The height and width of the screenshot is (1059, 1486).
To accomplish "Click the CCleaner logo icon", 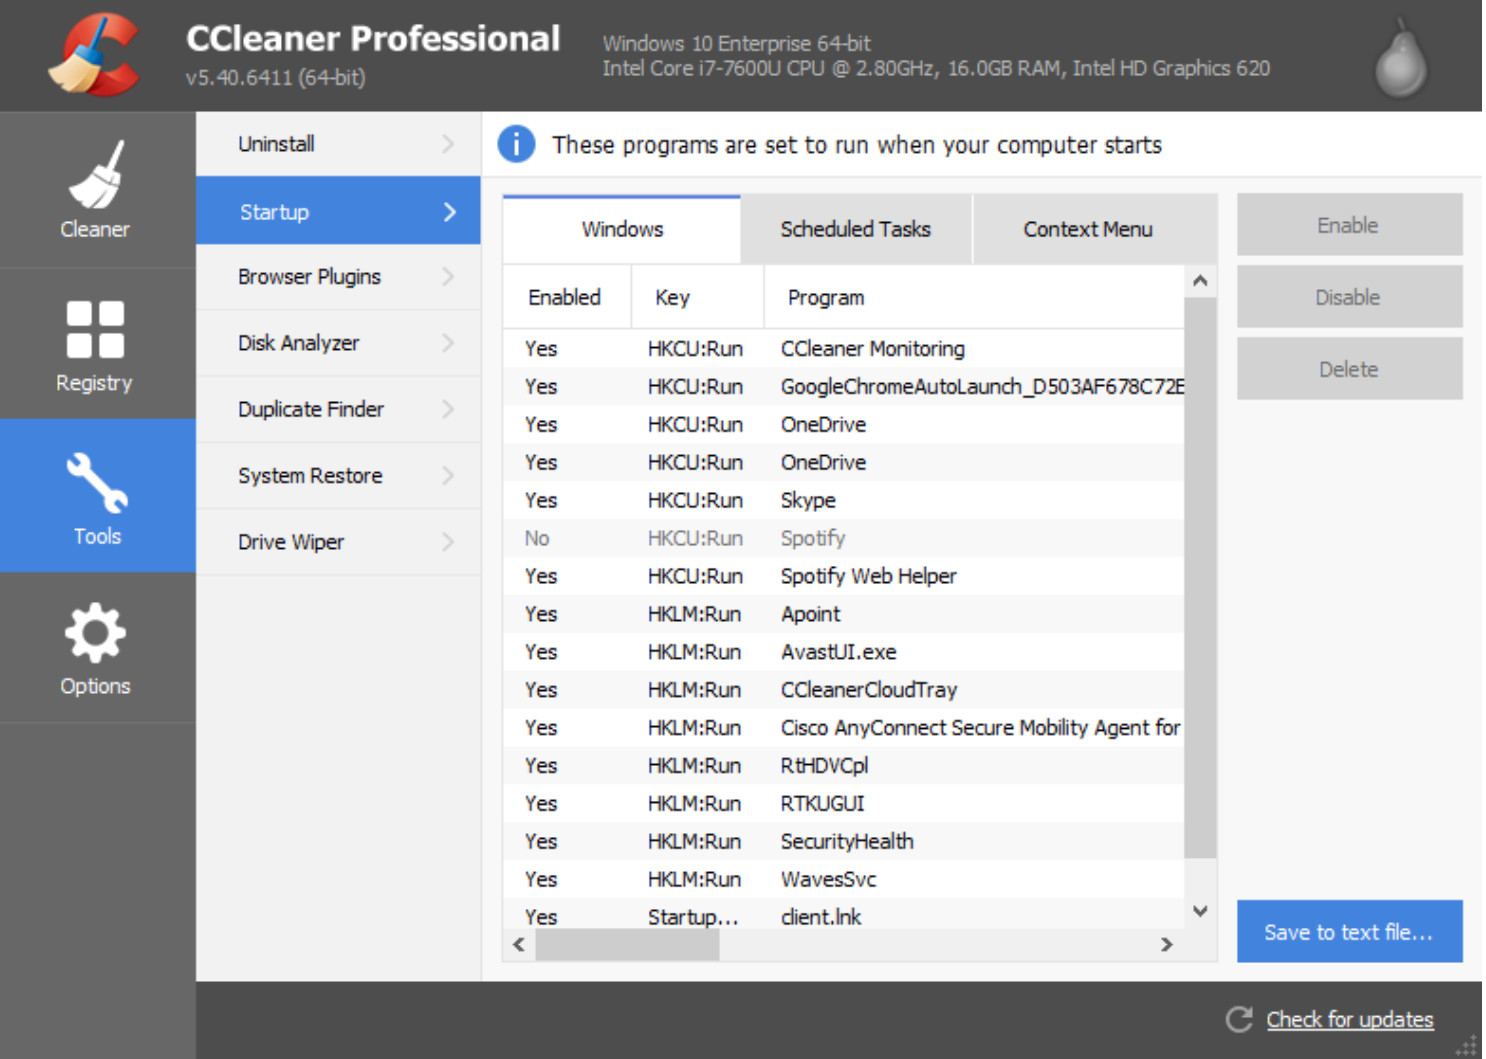I will tap(95, 54).
